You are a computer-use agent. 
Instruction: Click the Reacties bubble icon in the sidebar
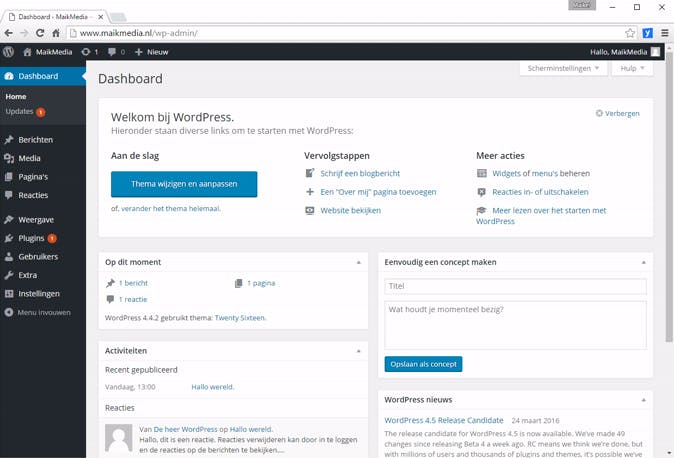click(9, 195)
